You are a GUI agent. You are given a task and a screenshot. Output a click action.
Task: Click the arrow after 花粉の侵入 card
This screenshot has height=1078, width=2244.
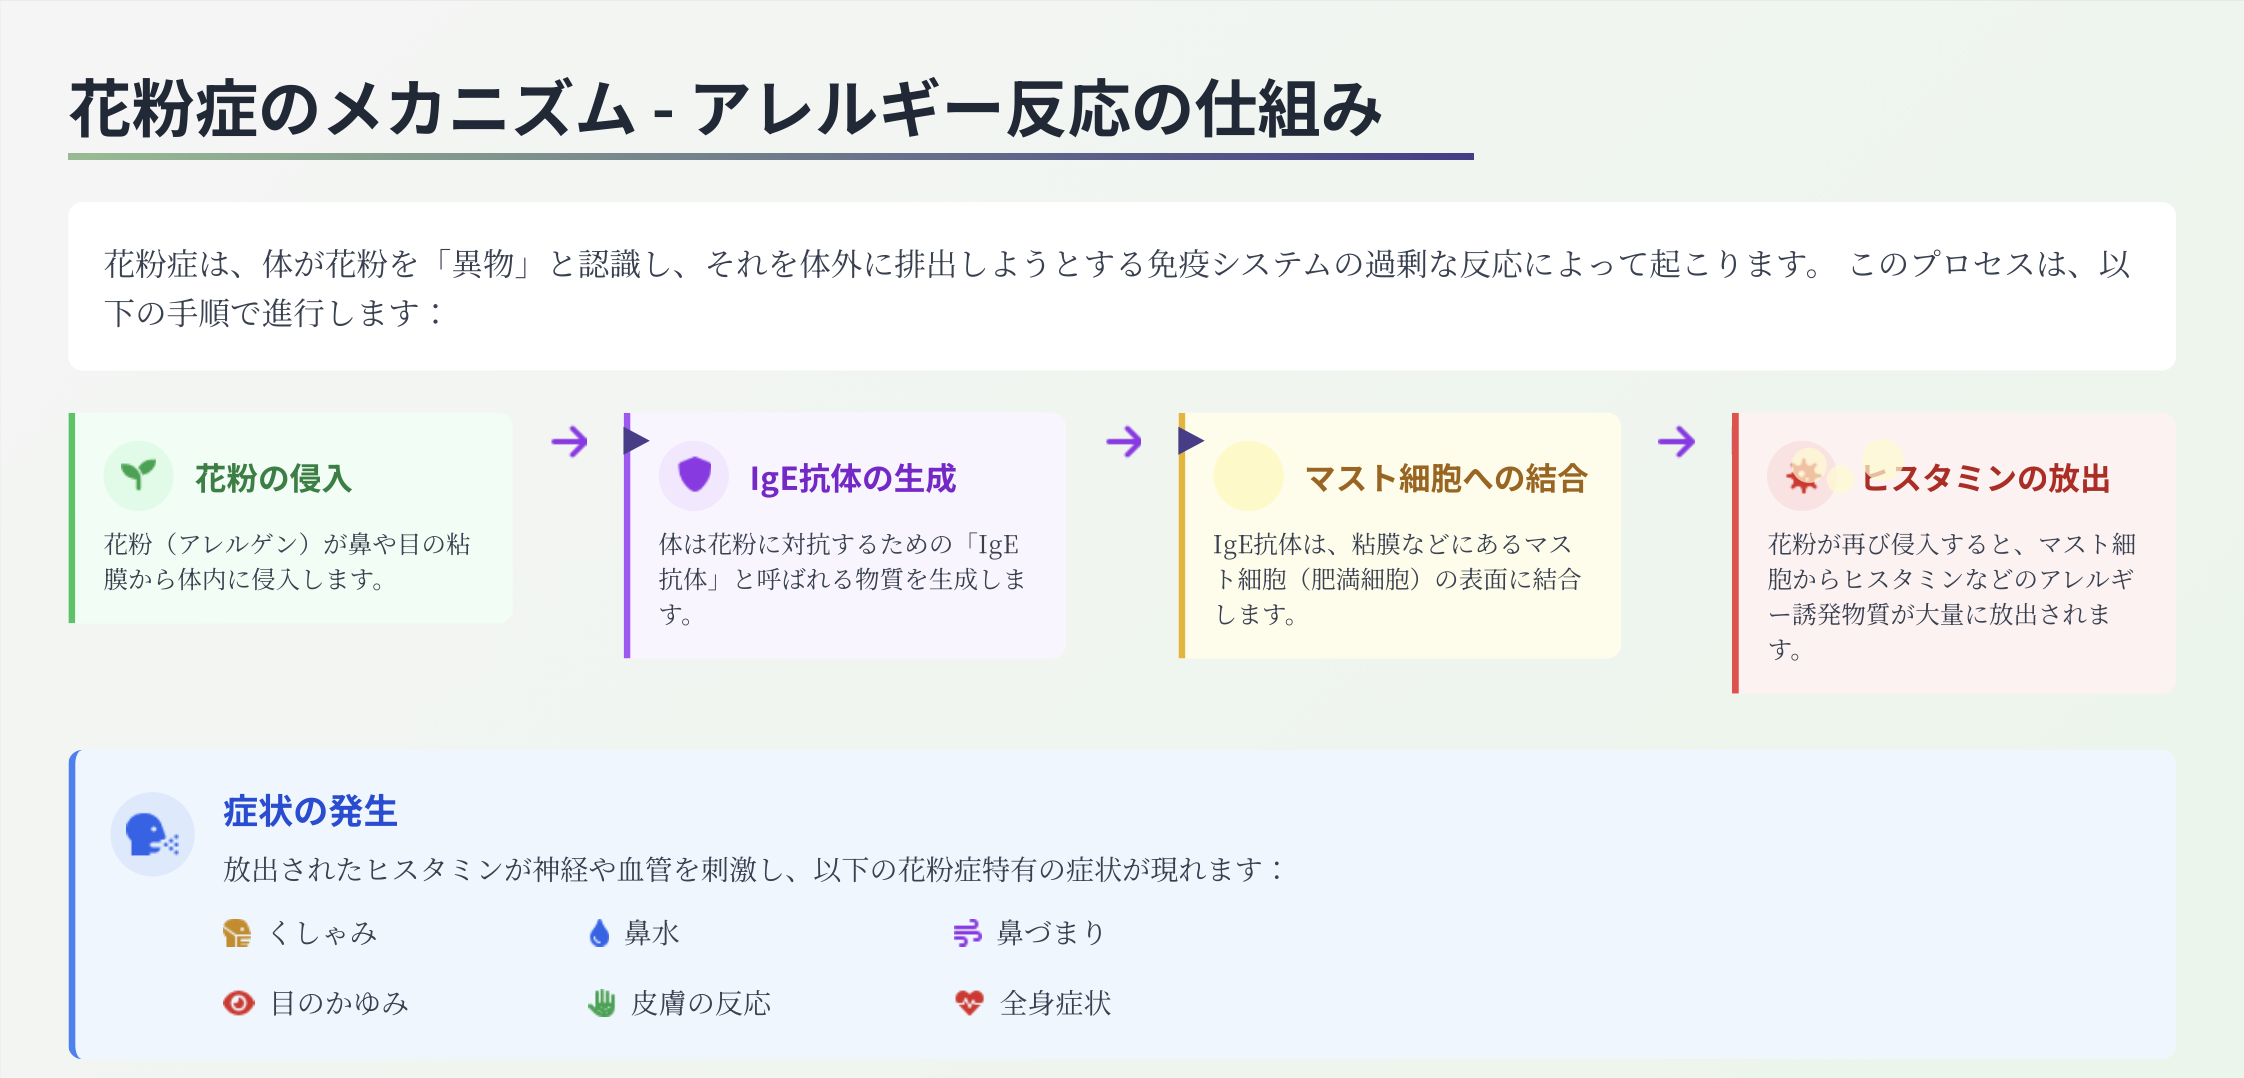569,441
